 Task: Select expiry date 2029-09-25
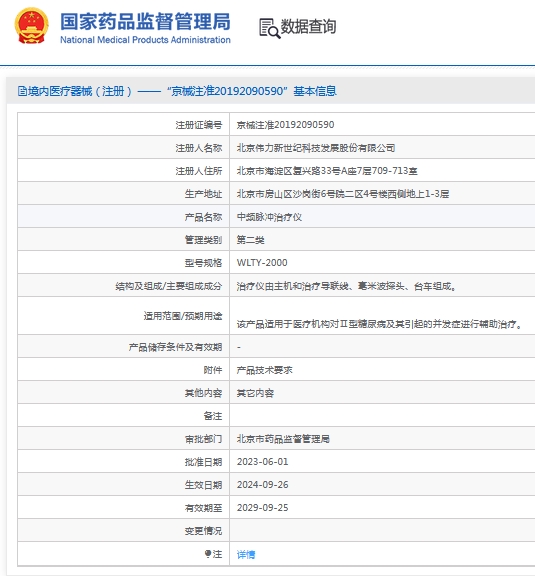tap(262, 508)
